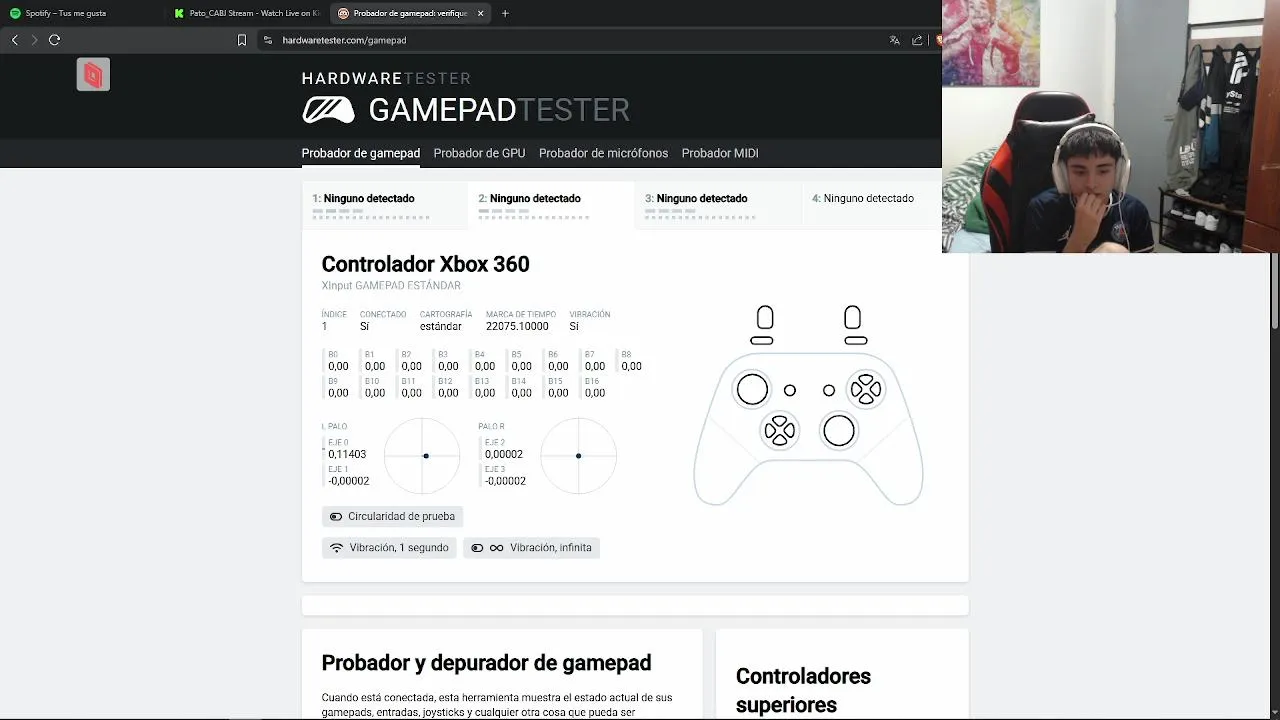This screenshot has height=720, width=1280.
Task: Click the HARDWARETESTER header link
Action: tap(386, 78)
